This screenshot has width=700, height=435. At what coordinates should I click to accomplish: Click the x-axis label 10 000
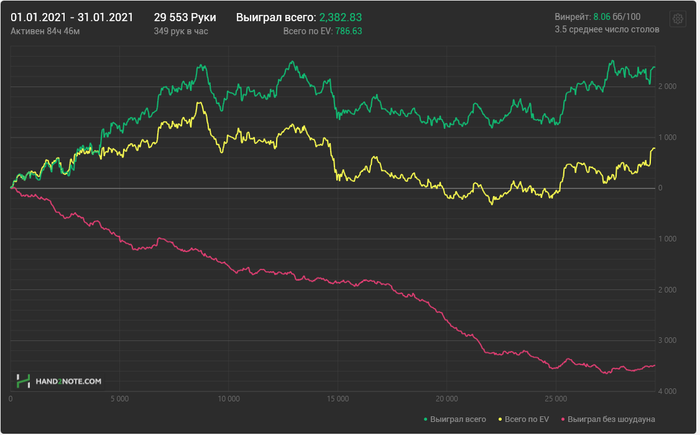[x=229, y=401]
